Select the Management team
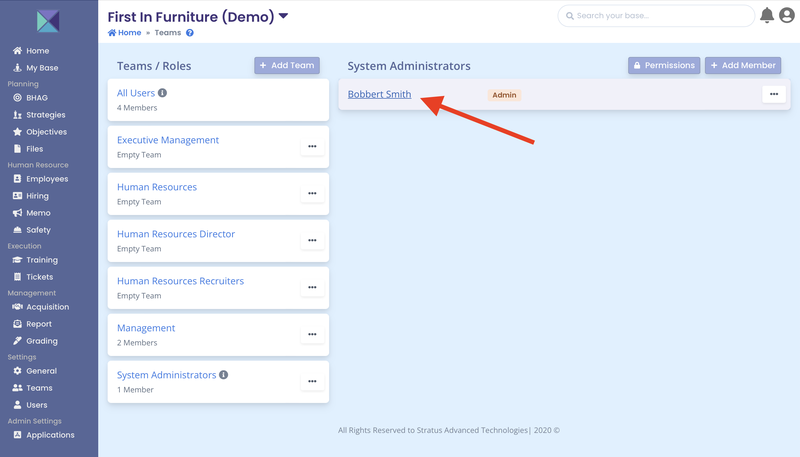 click(x=146, y=328)
